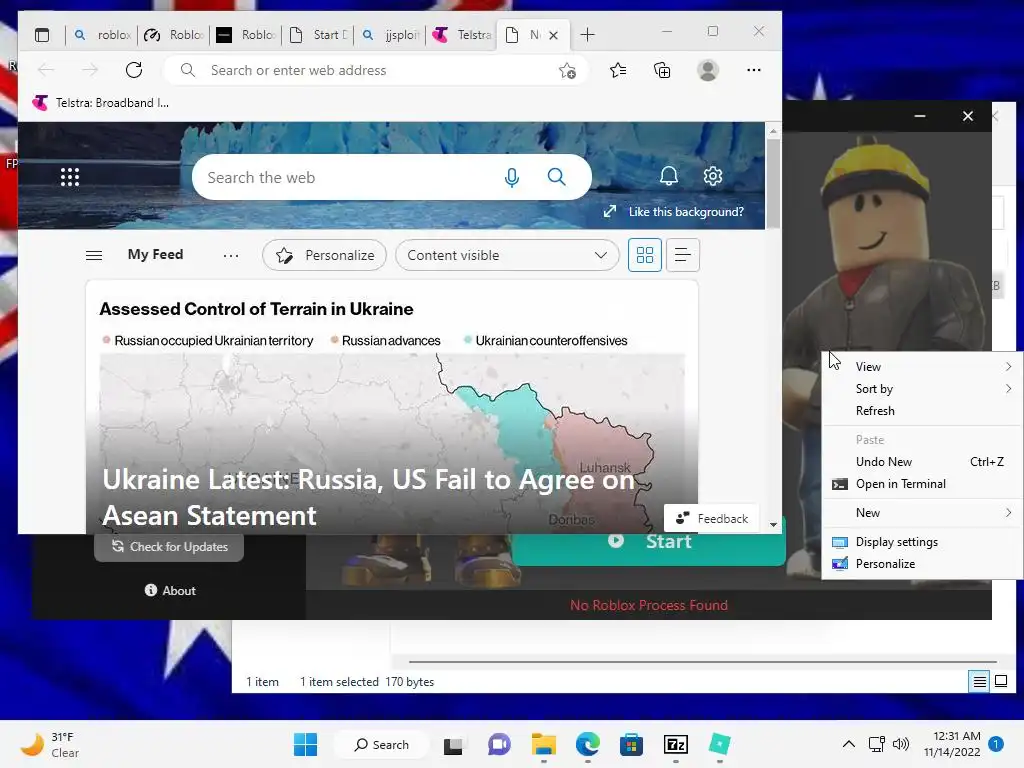1024x768 pixels.
Task: Open Display settings from context menu
Action: [x=921, y=542]
